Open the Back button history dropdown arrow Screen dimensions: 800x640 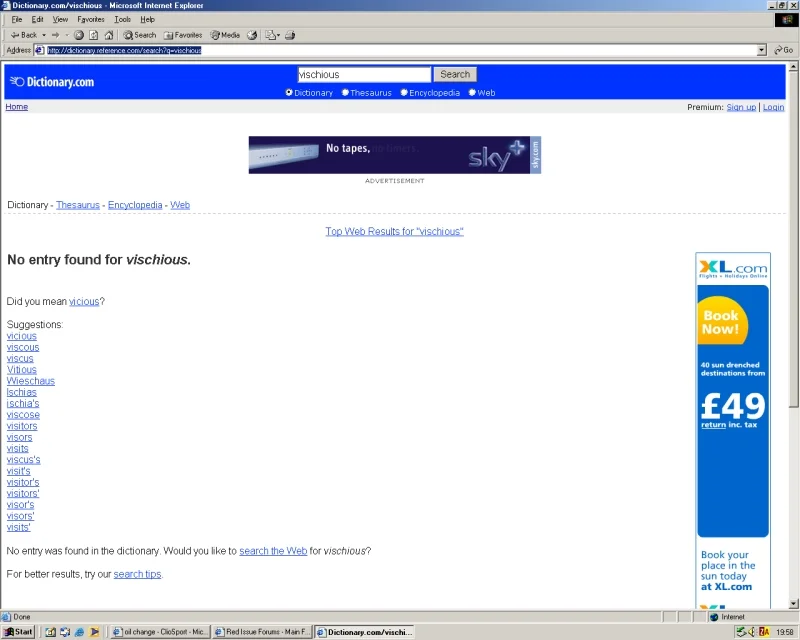pos(44,35)
